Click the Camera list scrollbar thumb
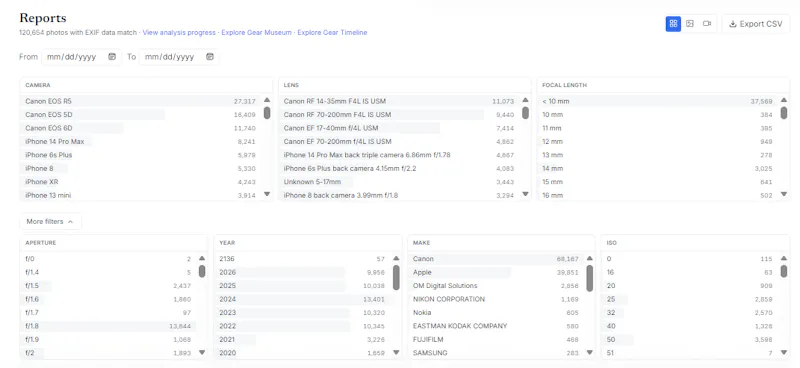The width and height of the screenshot is (800, 368). click(267, 113)
